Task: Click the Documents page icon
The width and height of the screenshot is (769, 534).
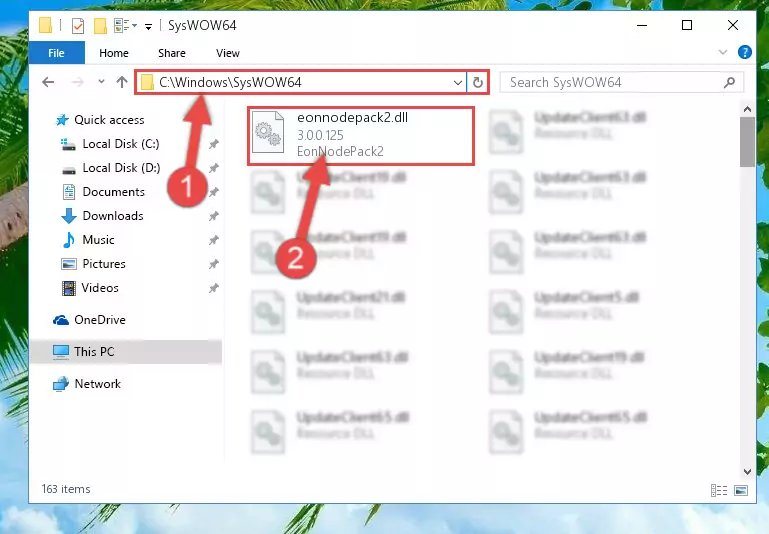Action: (69, 192)
